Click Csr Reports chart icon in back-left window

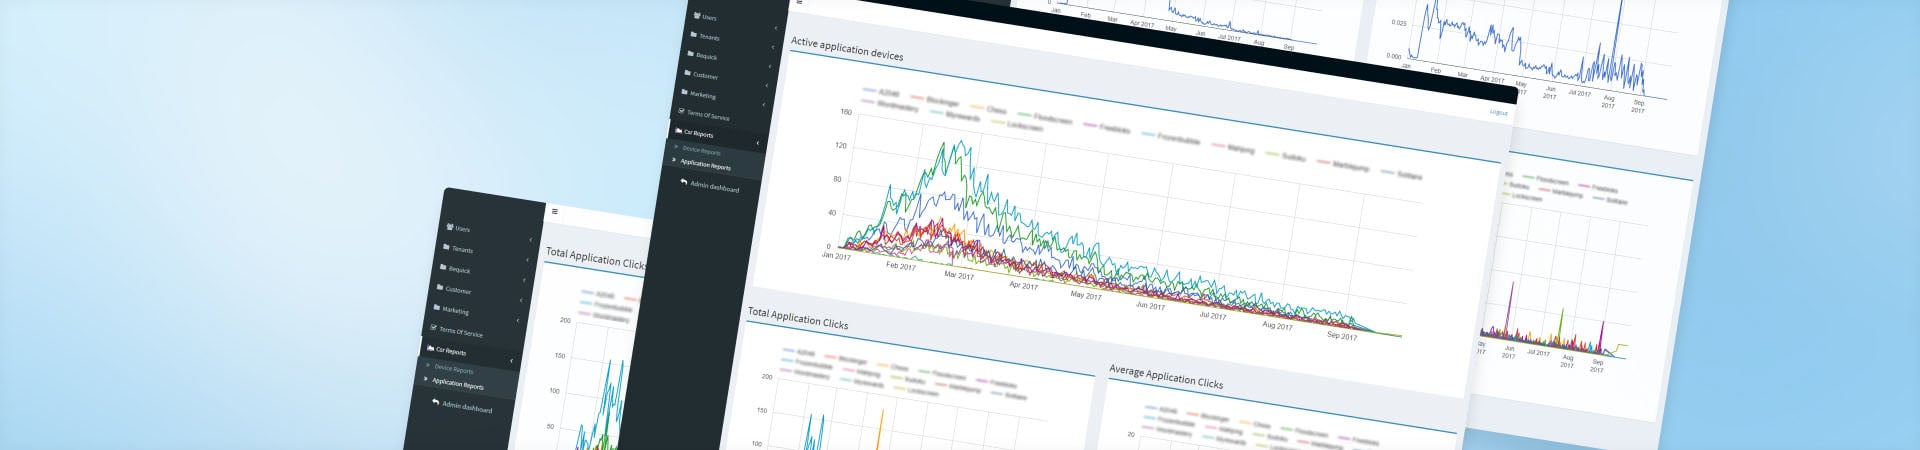point(430,349)
